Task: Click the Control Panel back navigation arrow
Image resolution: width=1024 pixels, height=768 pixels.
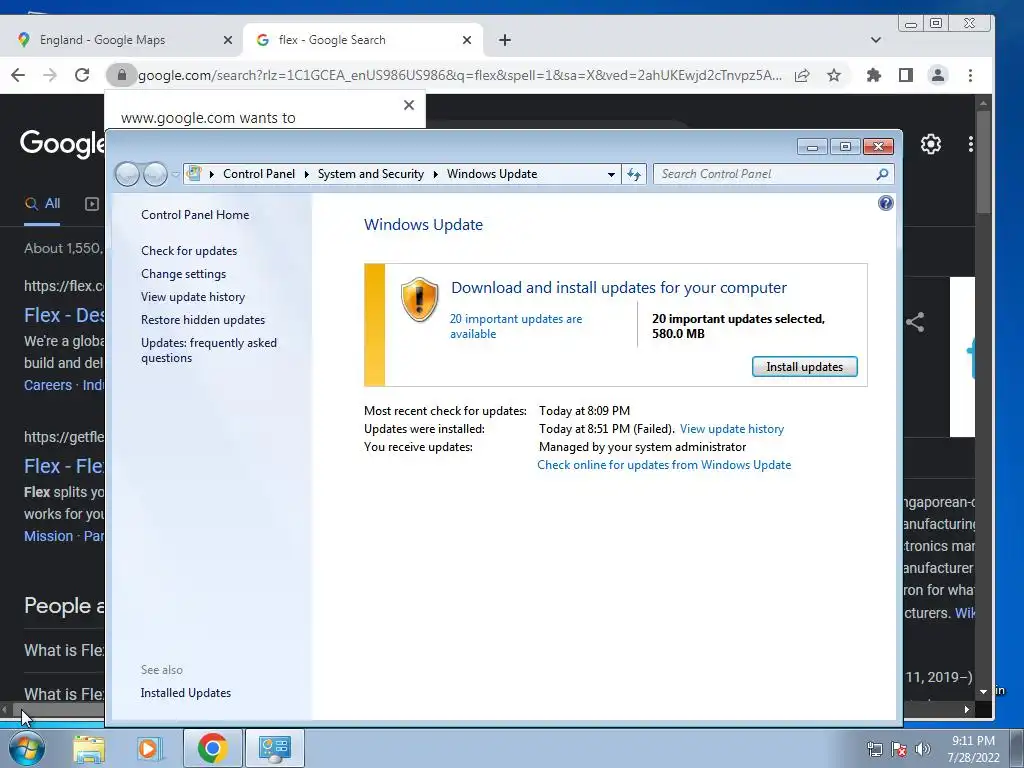Action: click(127, 174)
